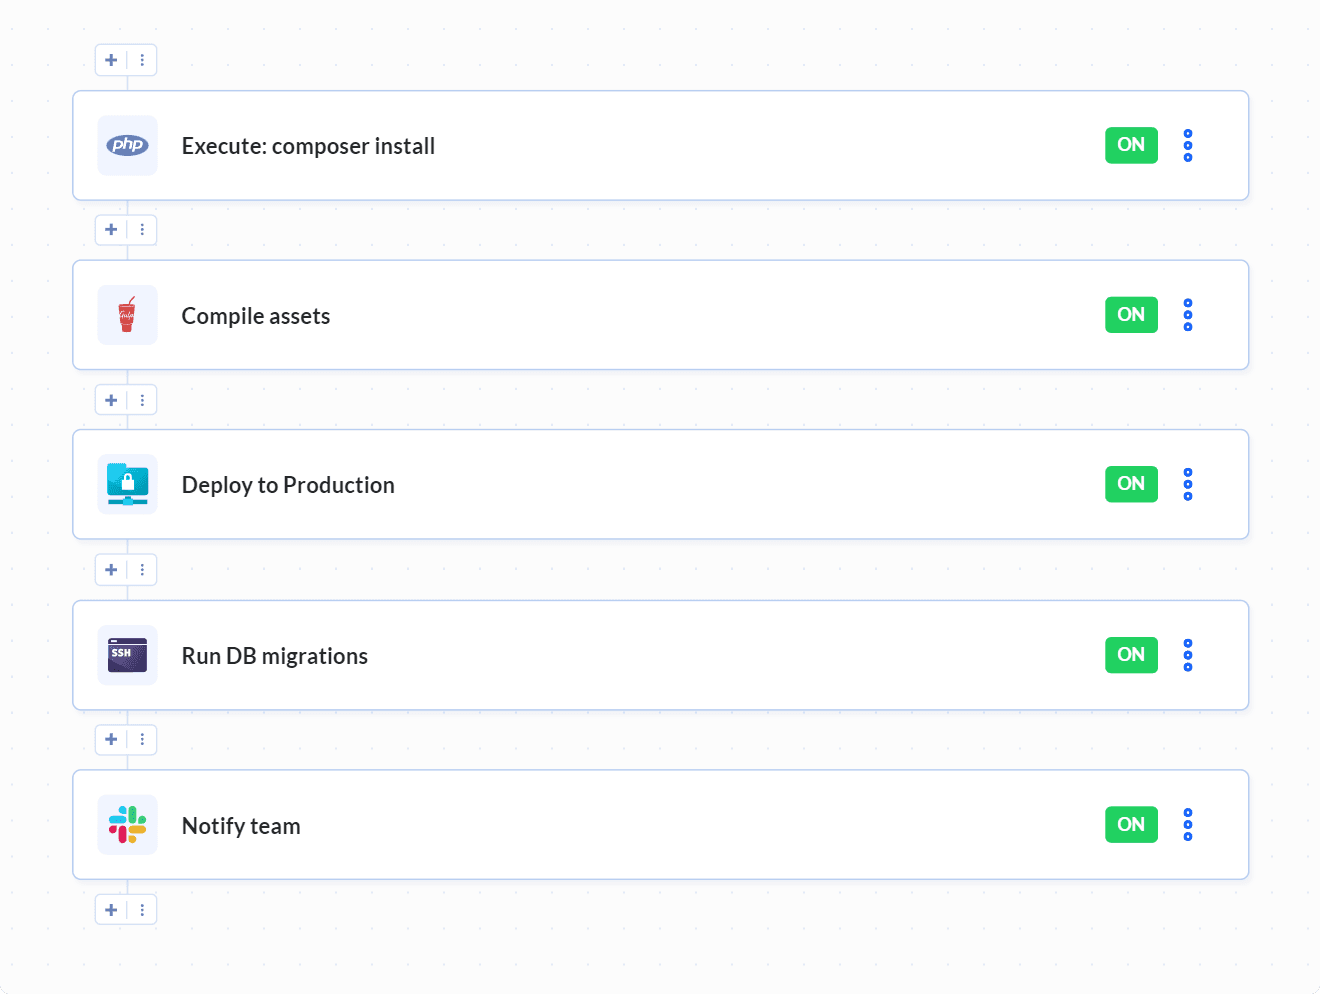1320x994 pixels.
Task: Toggle off Deploy to Production
Action: (1130, 484)
